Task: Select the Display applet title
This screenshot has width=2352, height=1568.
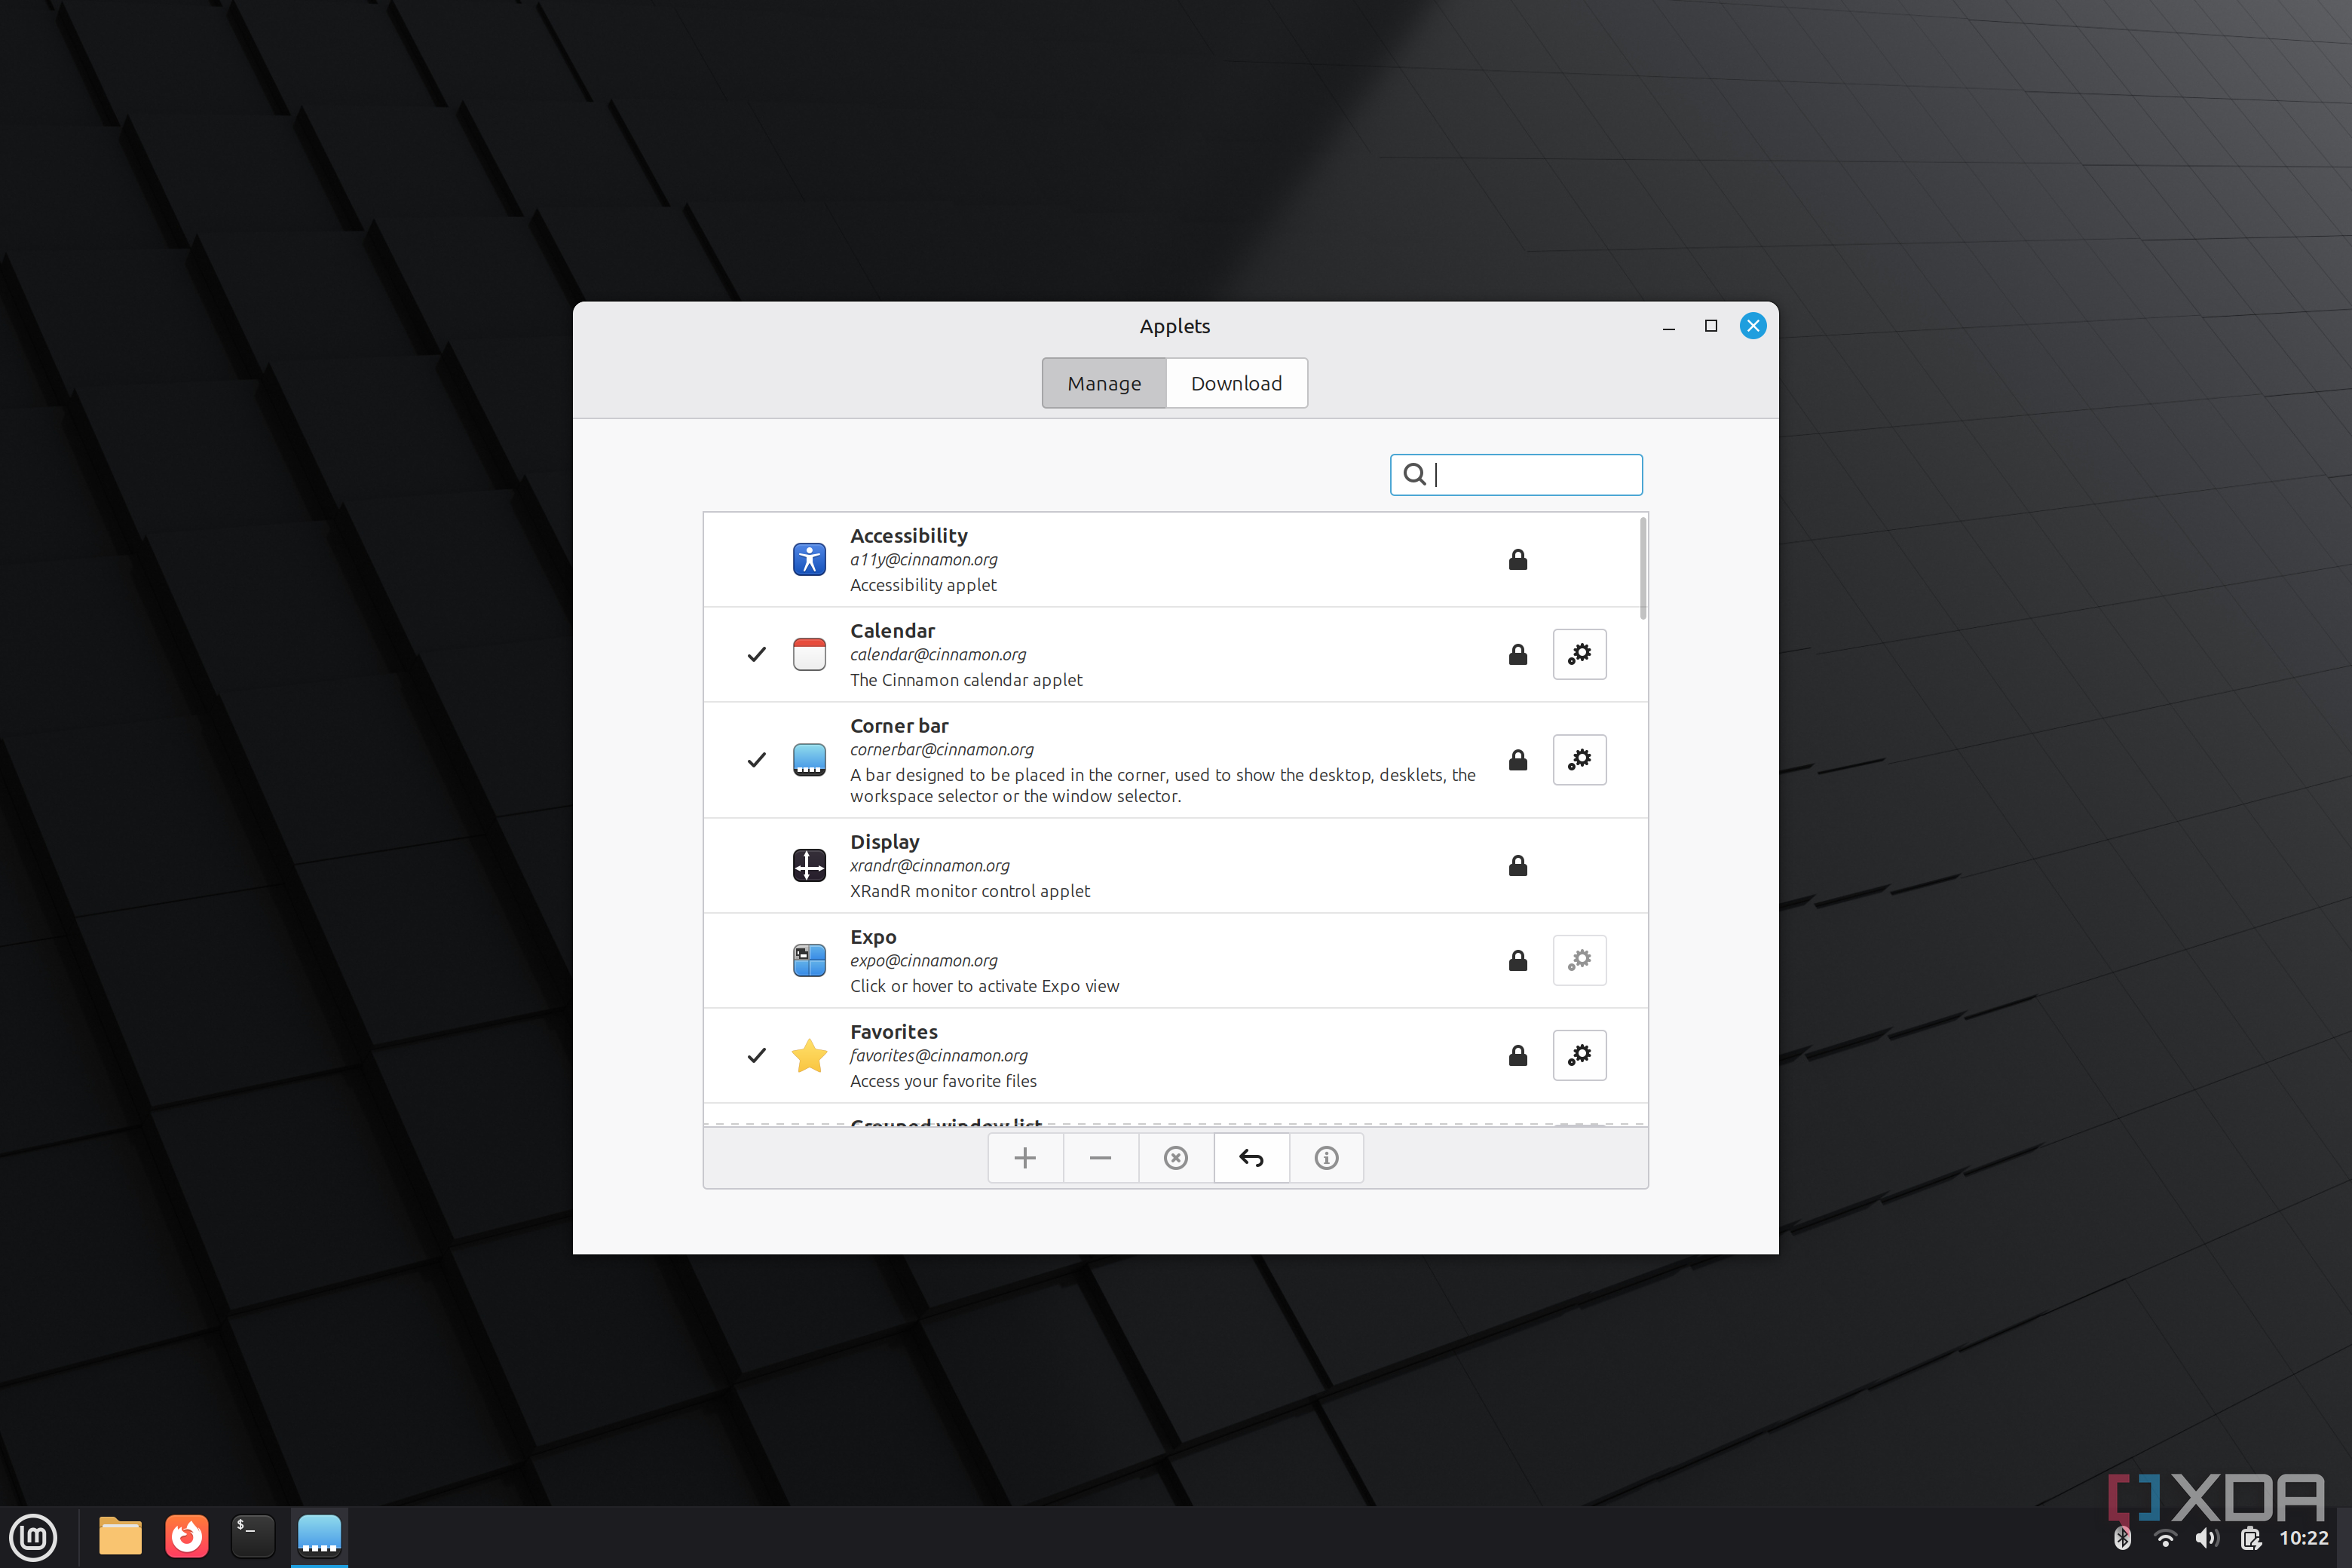Action: tap(885, 842)
